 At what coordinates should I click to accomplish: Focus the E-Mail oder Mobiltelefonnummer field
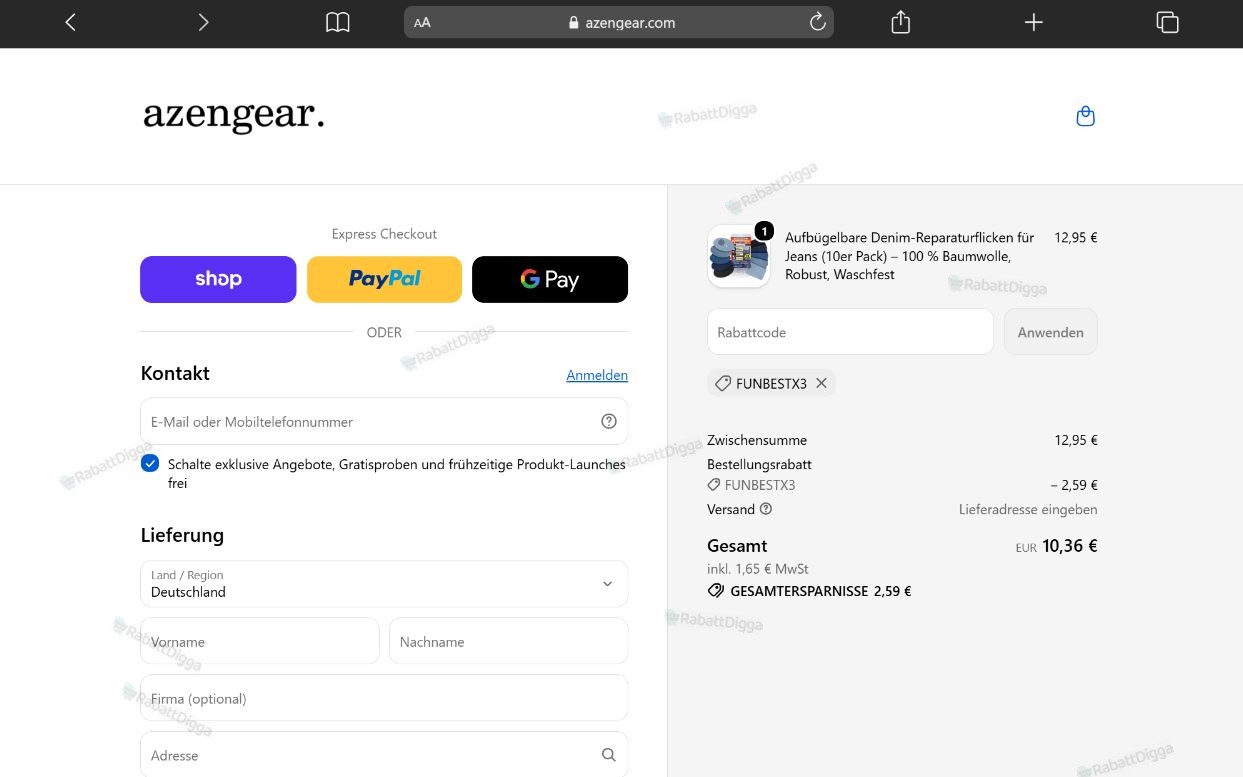384,421
